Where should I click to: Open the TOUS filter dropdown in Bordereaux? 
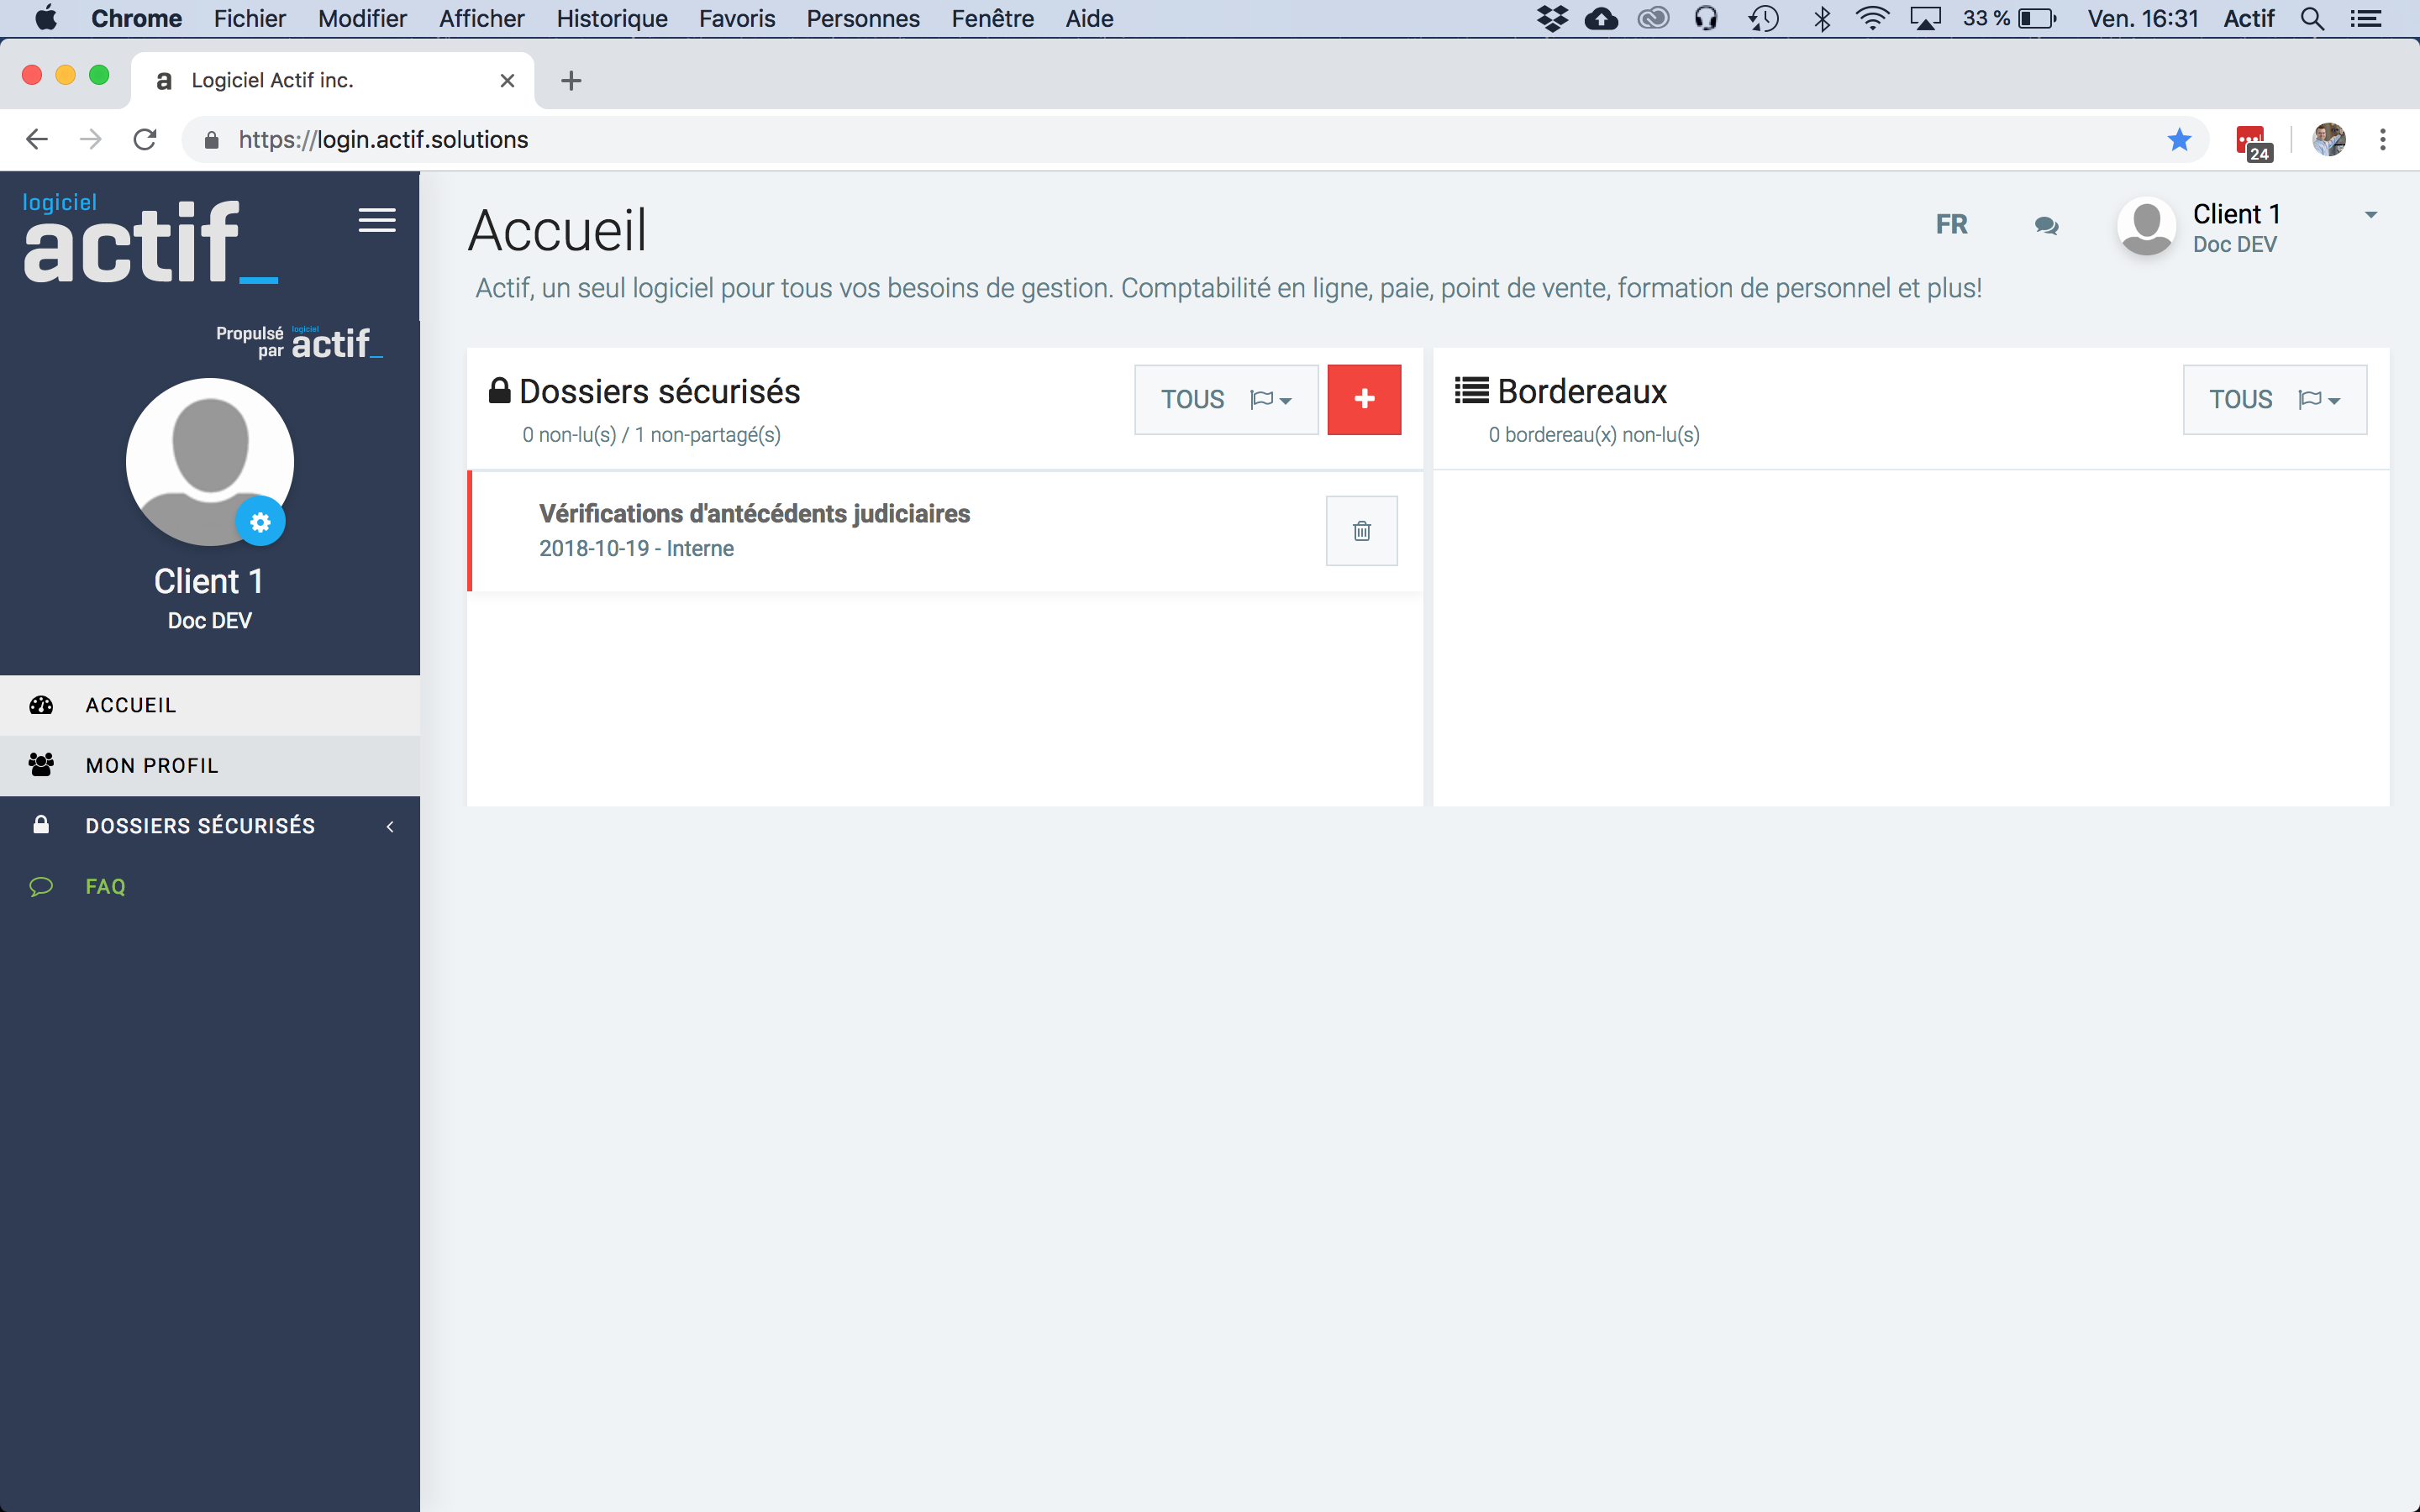(2274, 399)
